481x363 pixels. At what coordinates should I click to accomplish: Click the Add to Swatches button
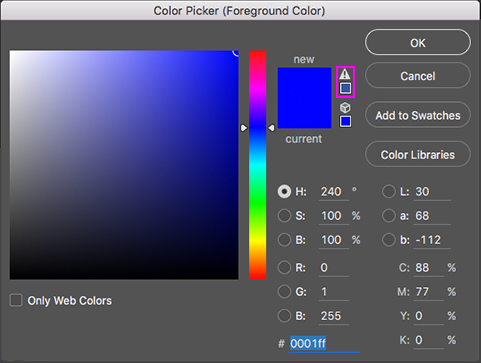418,115
